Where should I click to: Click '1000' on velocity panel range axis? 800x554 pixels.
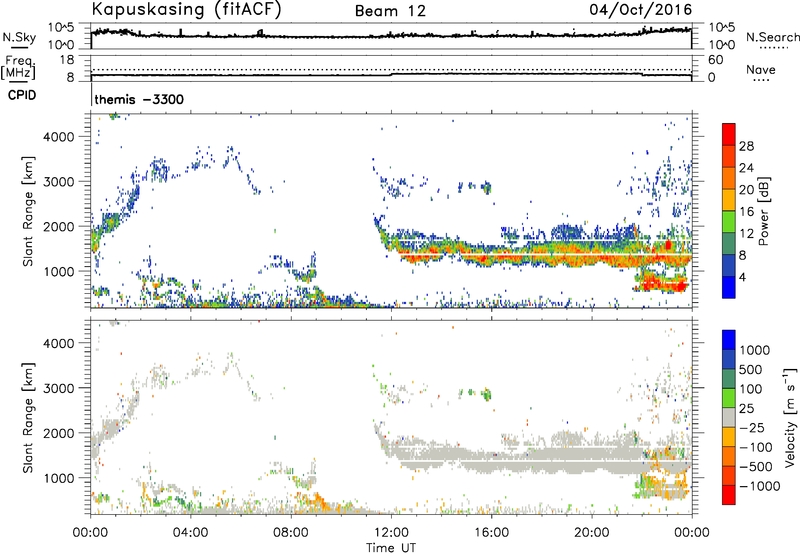click(x=59, y=478)
